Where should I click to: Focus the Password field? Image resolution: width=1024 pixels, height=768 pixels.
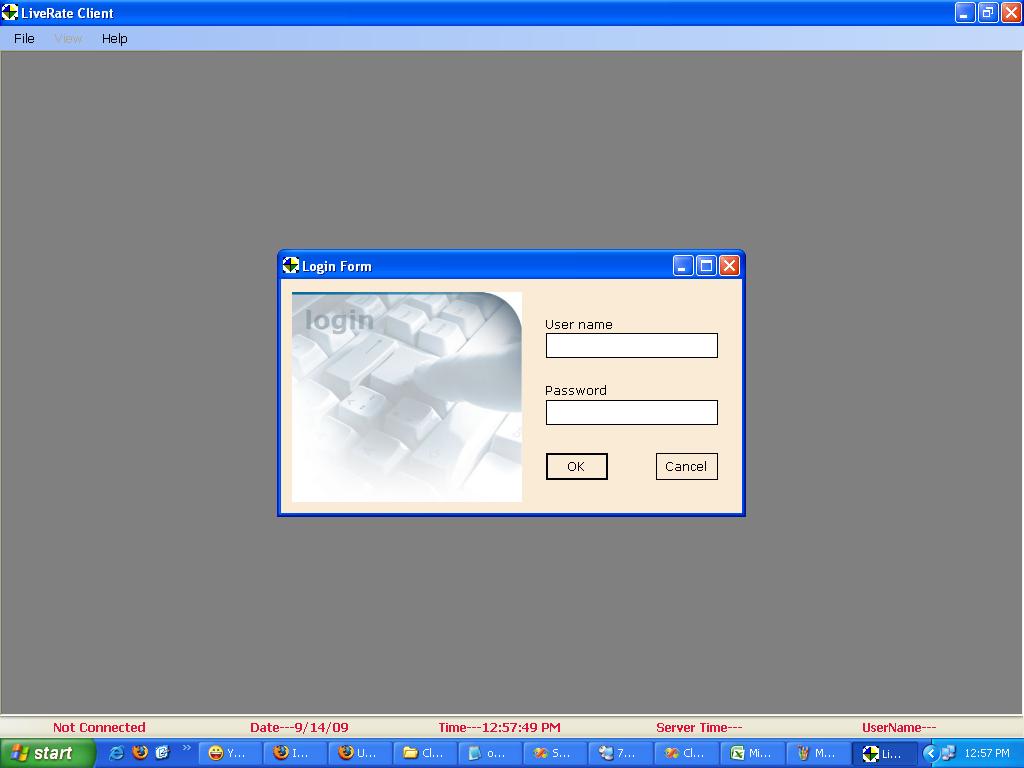click(x=632, y=412)
